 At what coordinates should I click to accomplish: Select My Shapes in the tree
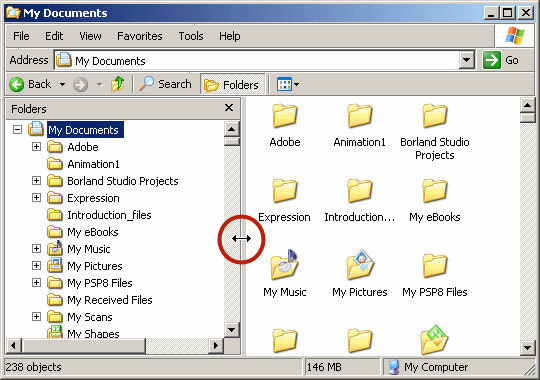click(93, 333)
